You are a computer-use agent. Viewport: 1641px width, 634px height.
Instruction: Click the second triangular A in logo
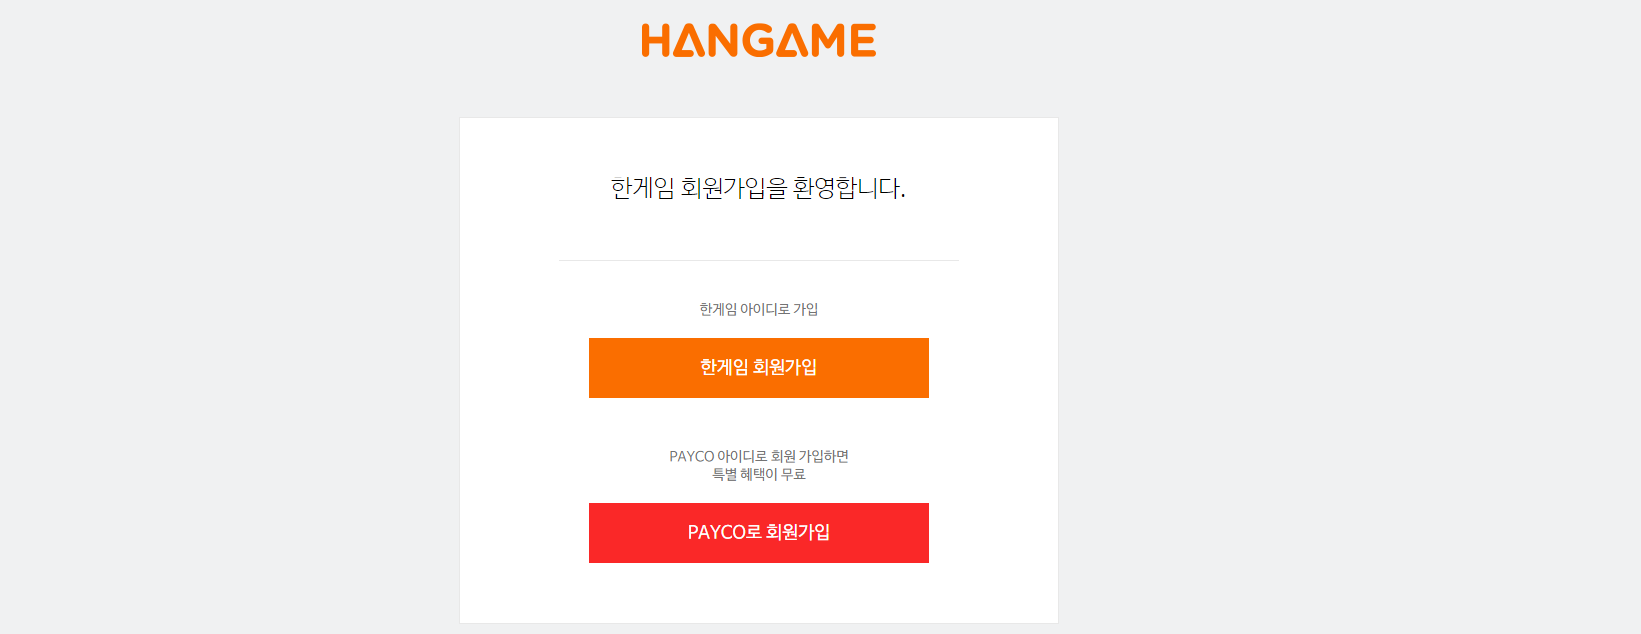pos(792,40)
